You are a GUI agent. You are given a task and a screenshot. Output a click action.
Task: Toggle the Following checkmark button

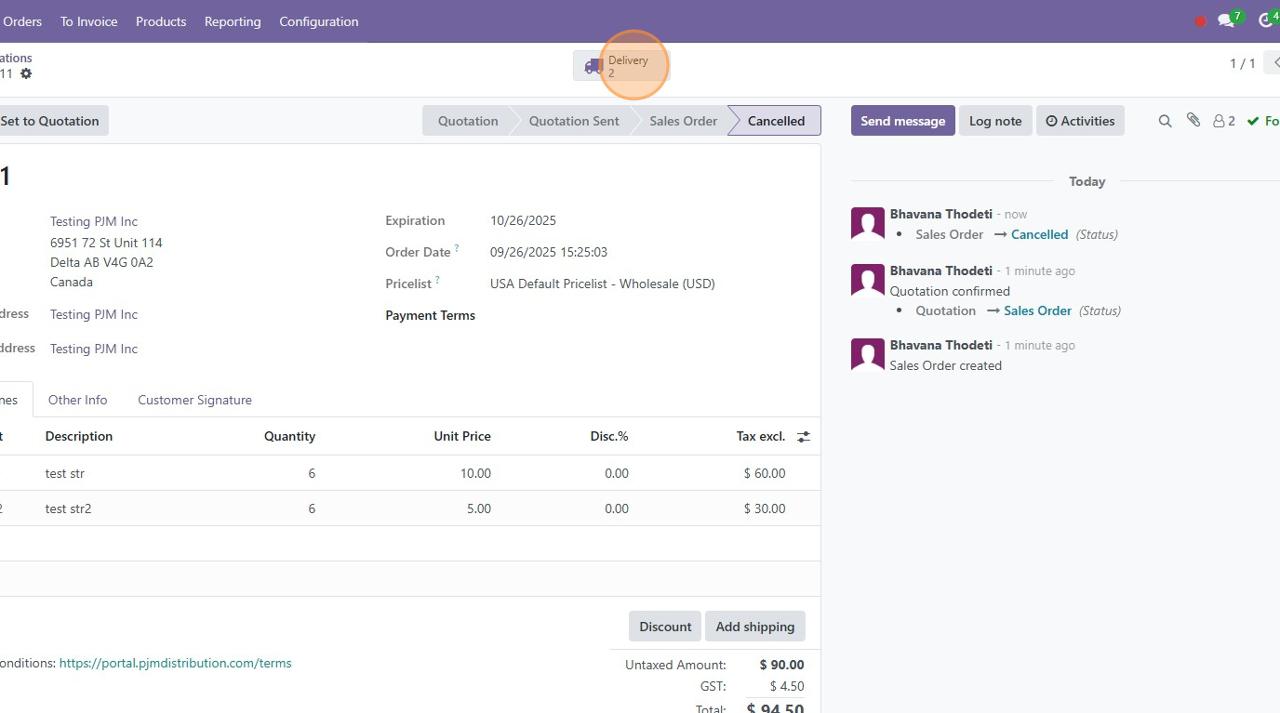[1262, 121]
